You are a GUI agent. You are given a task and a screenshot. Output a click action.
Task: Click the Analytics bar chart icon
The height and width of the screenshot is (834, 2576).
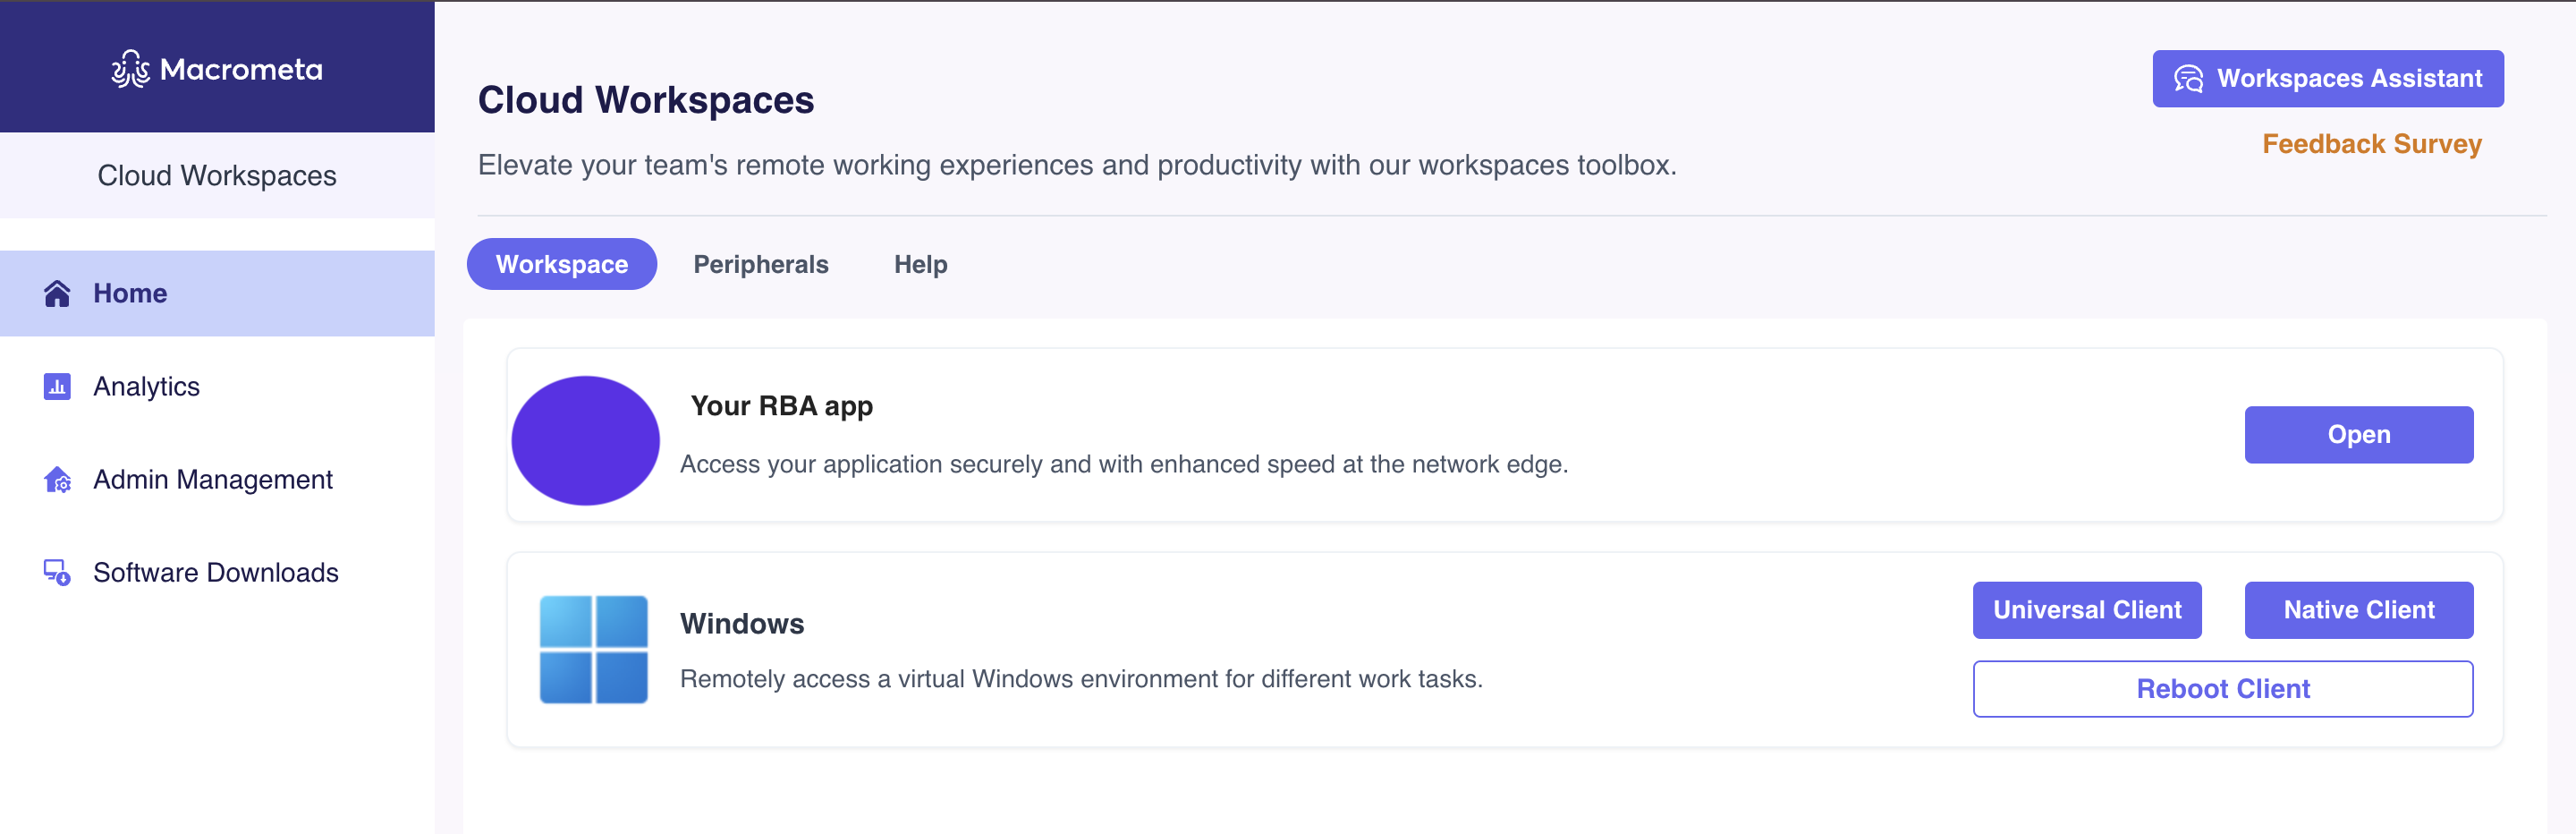point(57,386)
